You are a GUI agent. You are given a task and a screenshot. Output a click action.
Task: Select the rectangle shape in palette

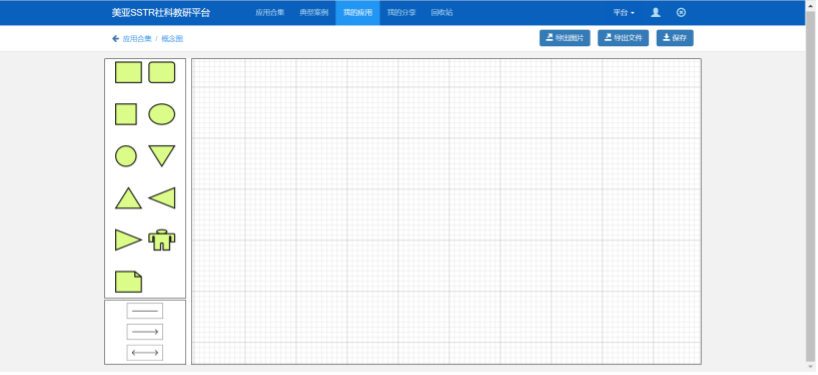(x=128, y=72)
